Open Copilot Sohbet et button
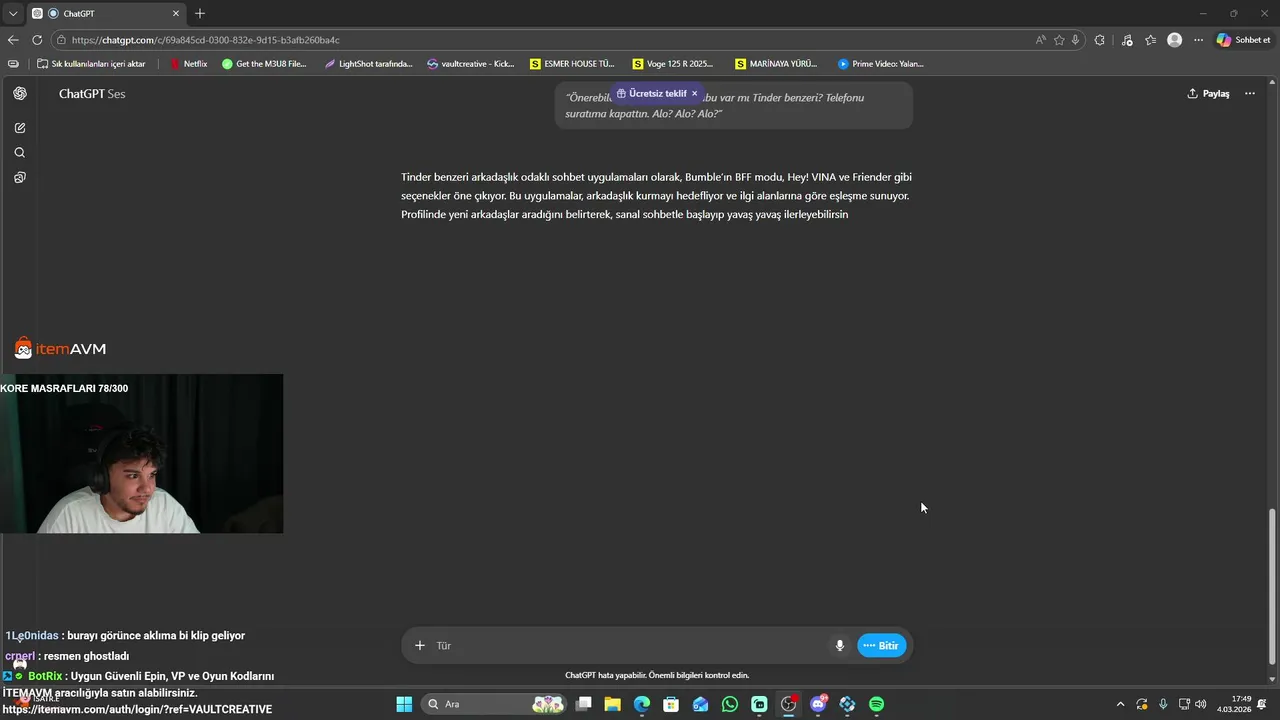 1243,40
